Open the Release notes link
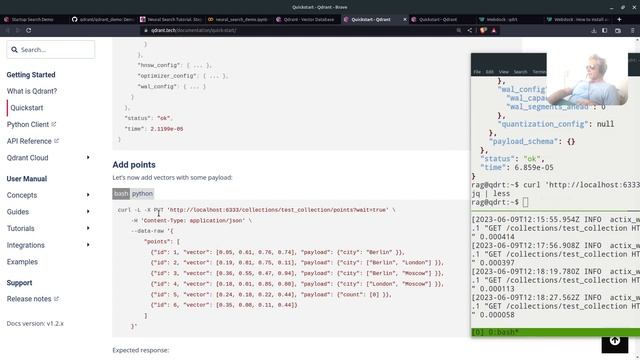 pyautogui.click(x=29, y=299)
